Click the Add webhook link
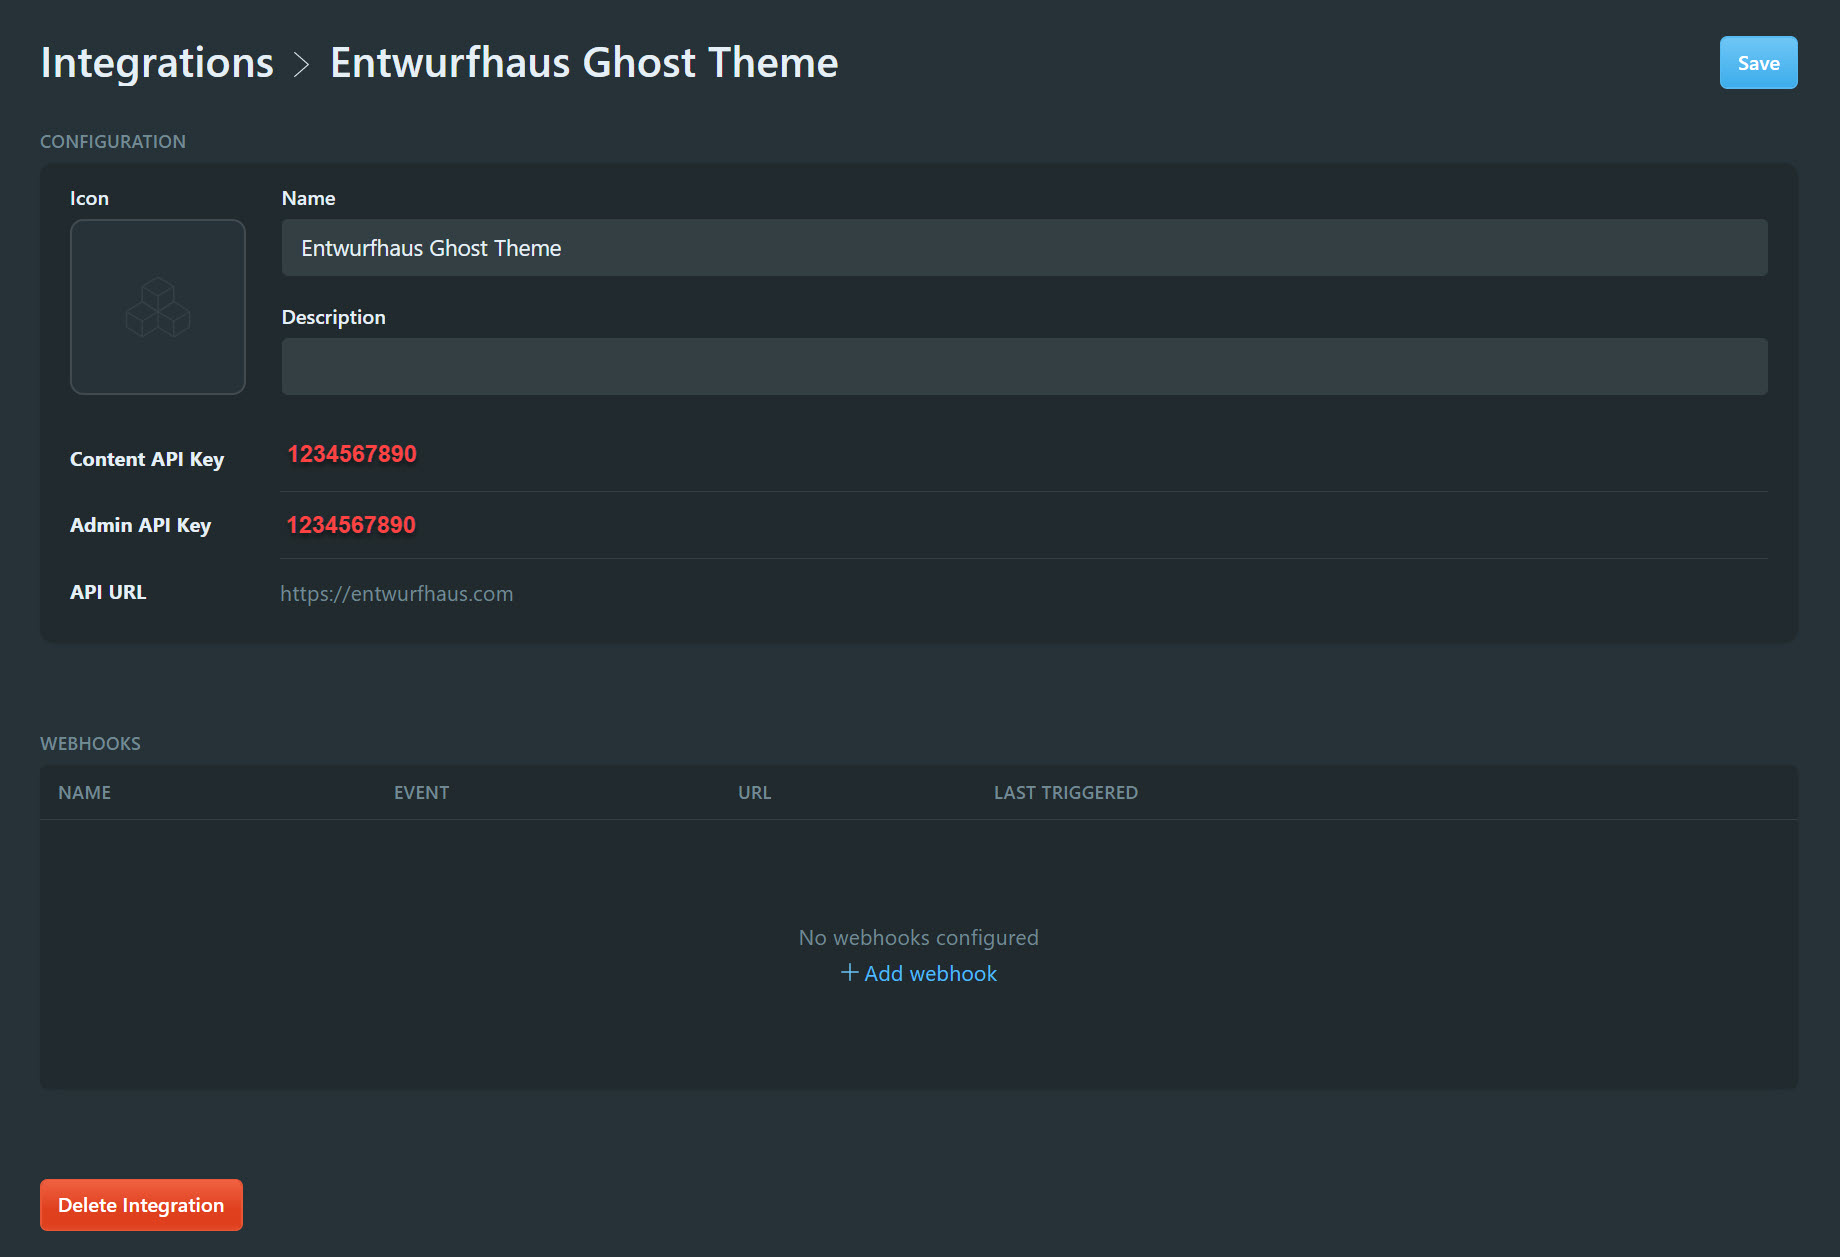This screenshot has height=1257, width=1840. click(x=919, y=973)
